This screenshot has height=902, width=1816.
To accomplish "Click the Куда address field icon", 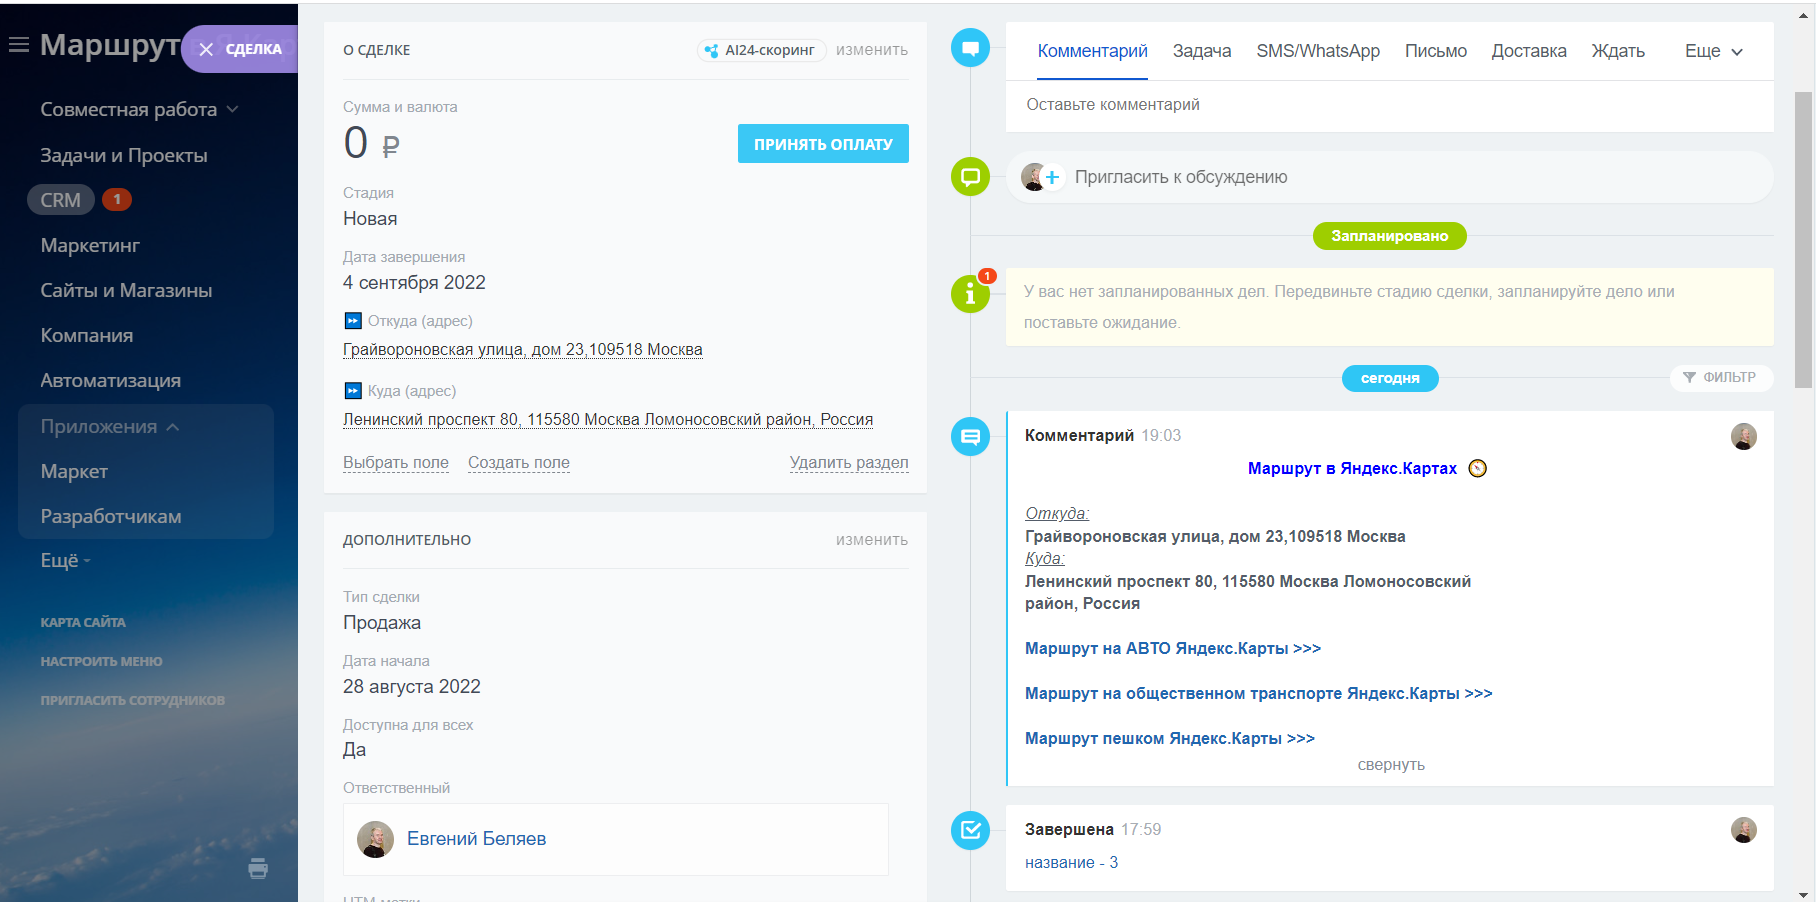I will point(353,391).
